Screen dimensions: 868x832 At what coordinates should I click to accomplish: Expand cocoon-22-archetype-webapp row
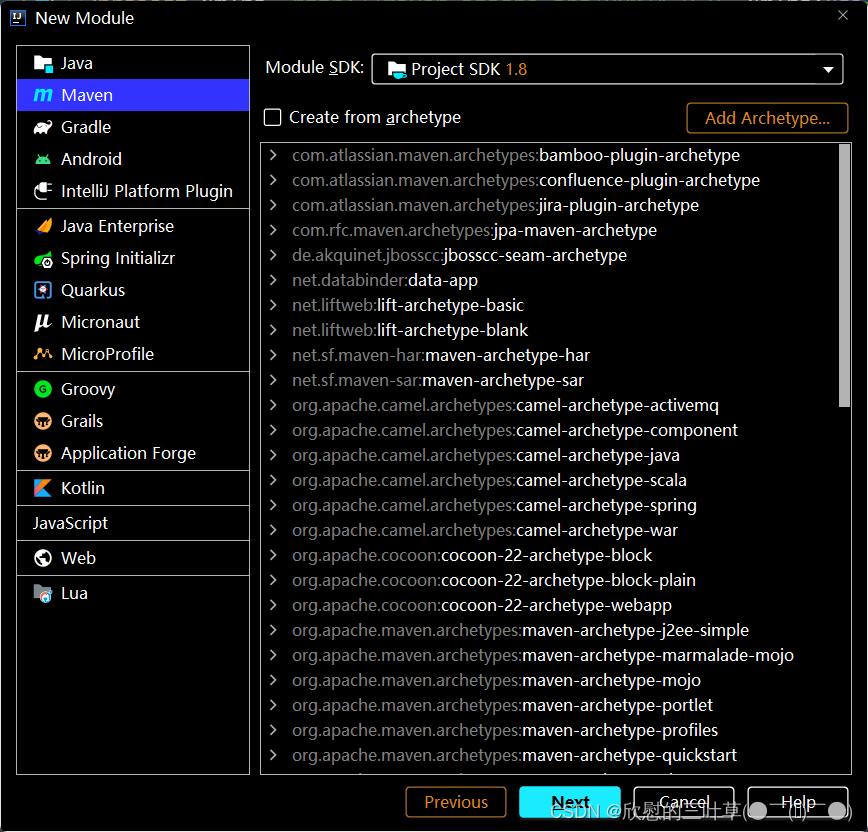click(x=273, y=605)
